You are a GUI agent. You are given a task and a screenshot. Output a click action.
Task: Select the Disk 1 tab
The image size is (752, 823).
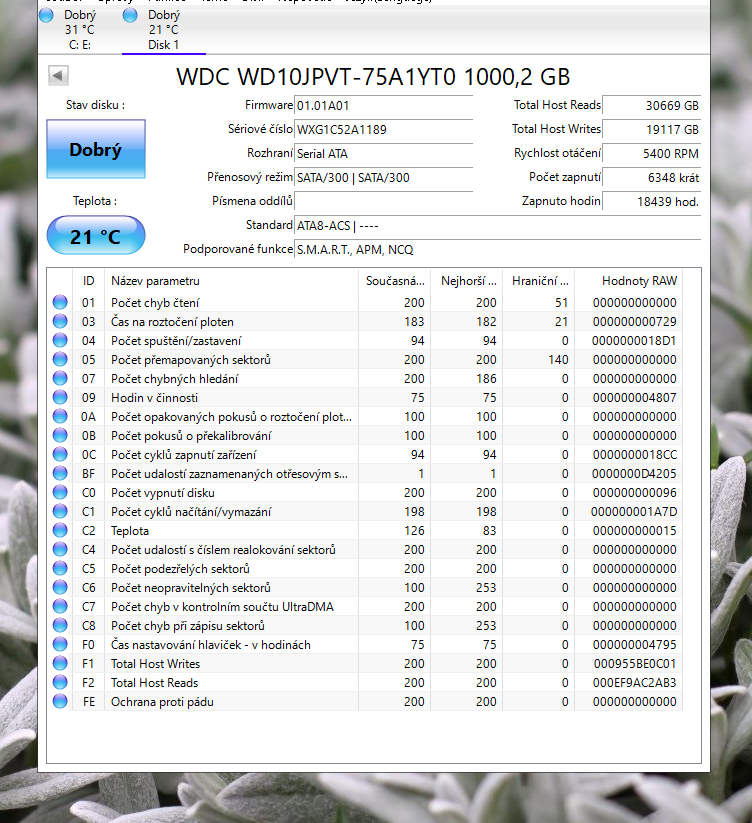pos(164,30)
